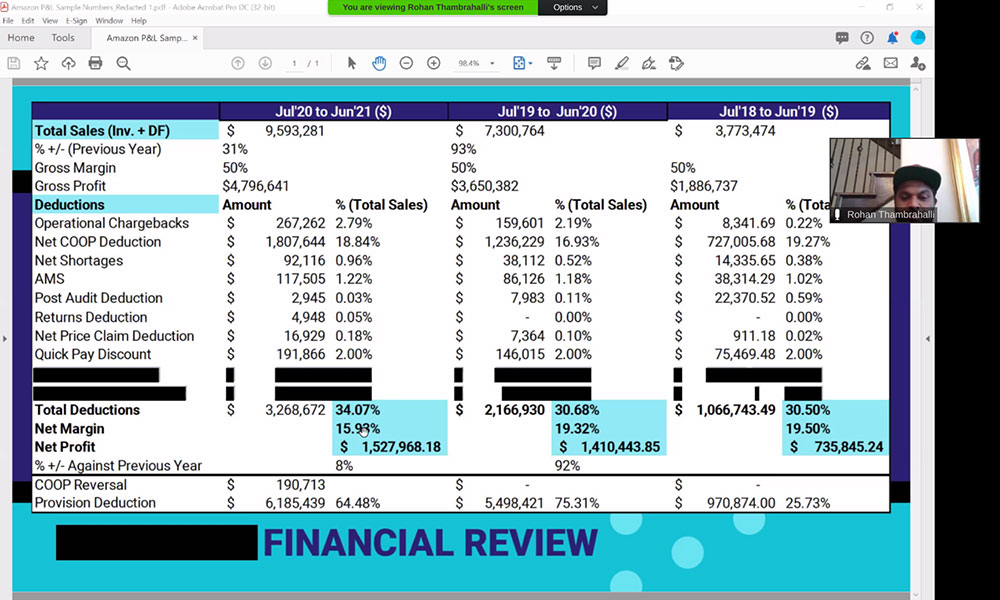Expand the fit page options arrow
The image size is (1000, 600).
(531, 64)
